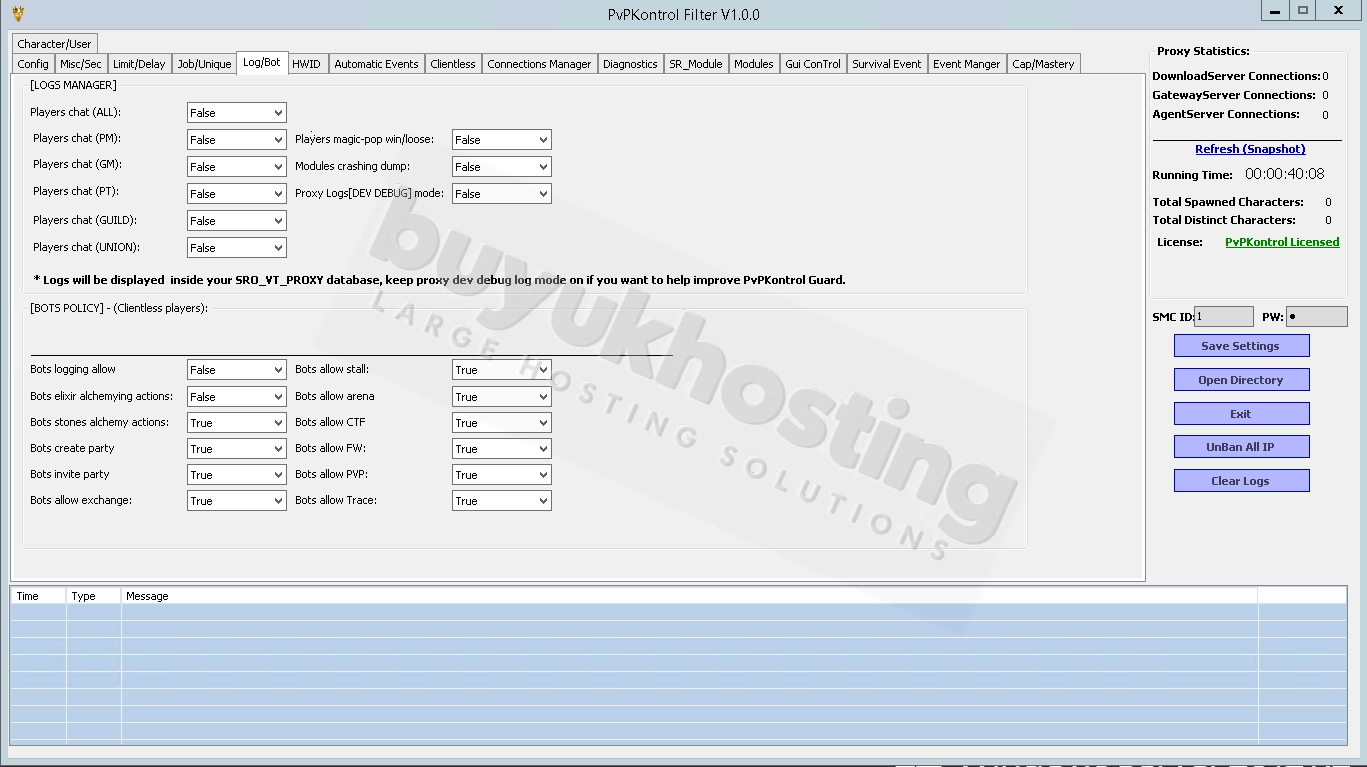
Task: Open the Bots allow CTF dropdown
Action: pyautogui.click(x=501, y=423)
